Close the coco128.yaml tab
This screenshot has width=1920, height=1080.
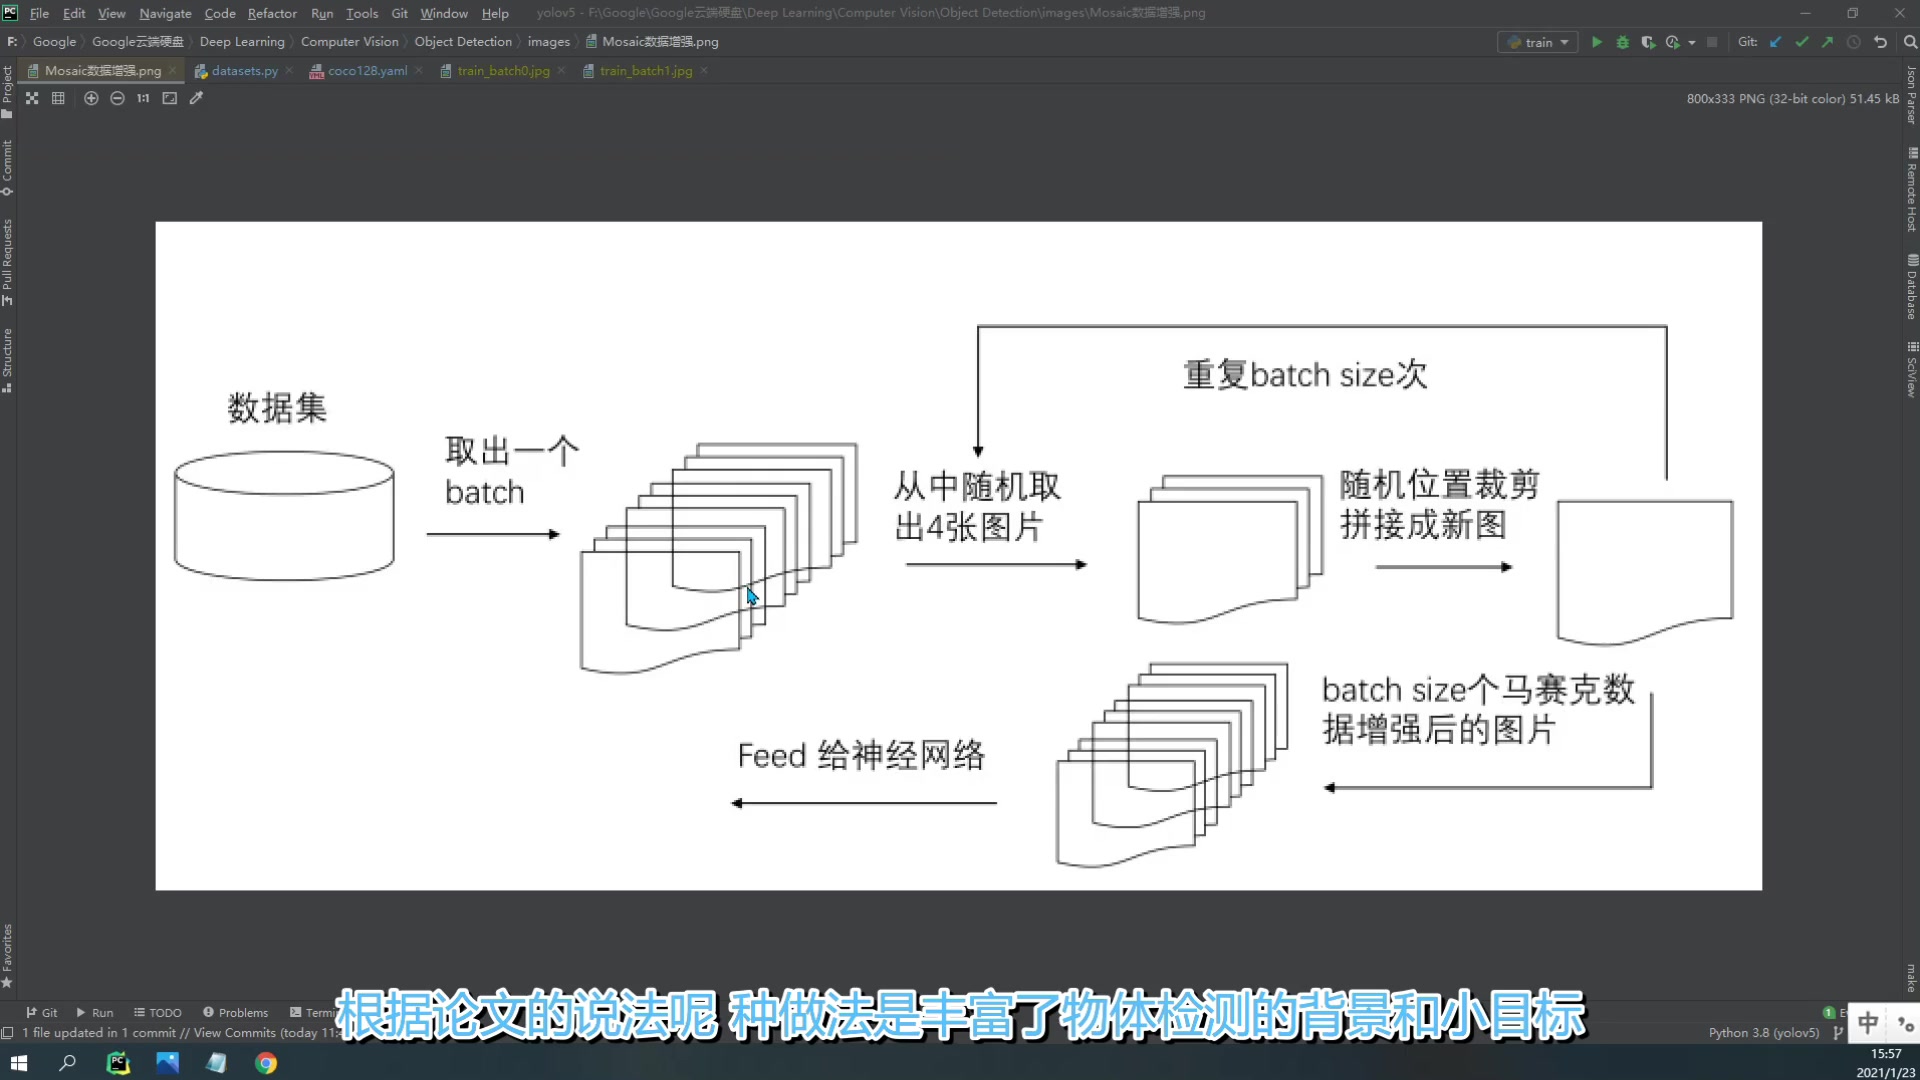tap(420, 71)
